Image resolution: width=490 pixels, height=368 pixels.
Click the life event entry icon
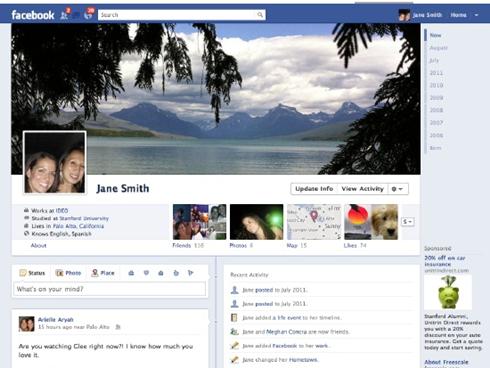pyautogui.click(x=234, y=318)
